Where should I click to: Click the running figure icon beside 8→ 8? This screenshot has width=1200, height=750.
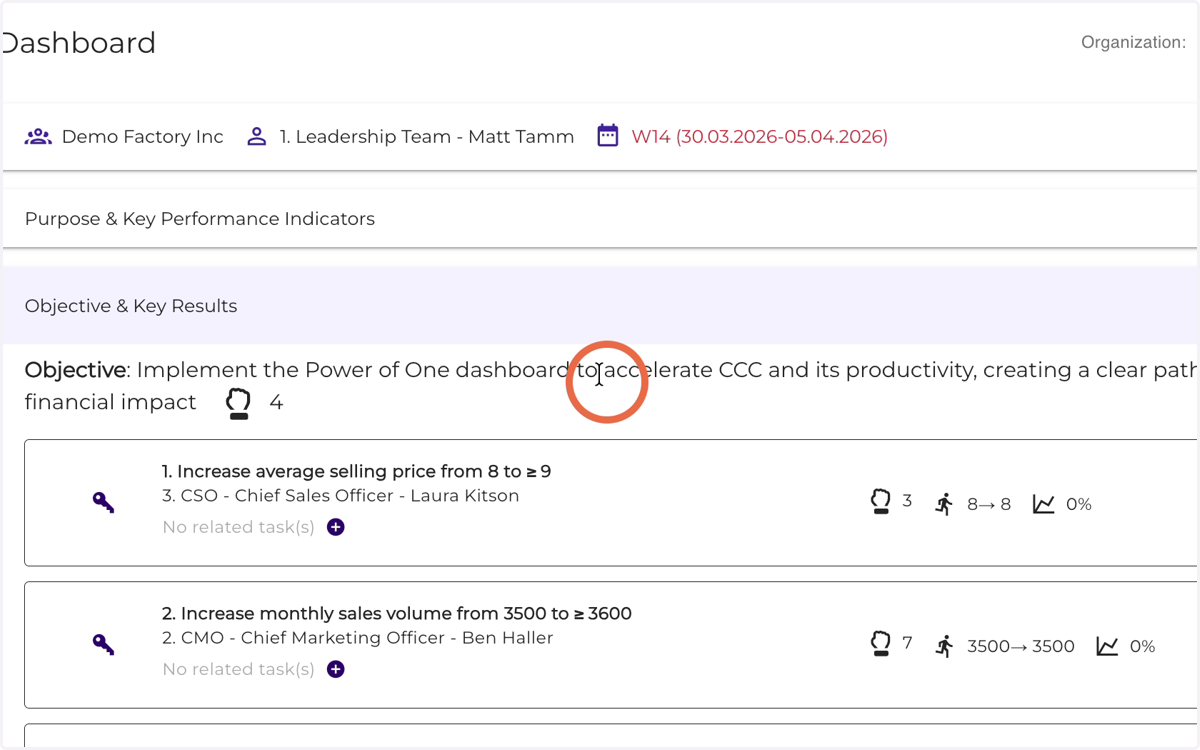[944, 504]
